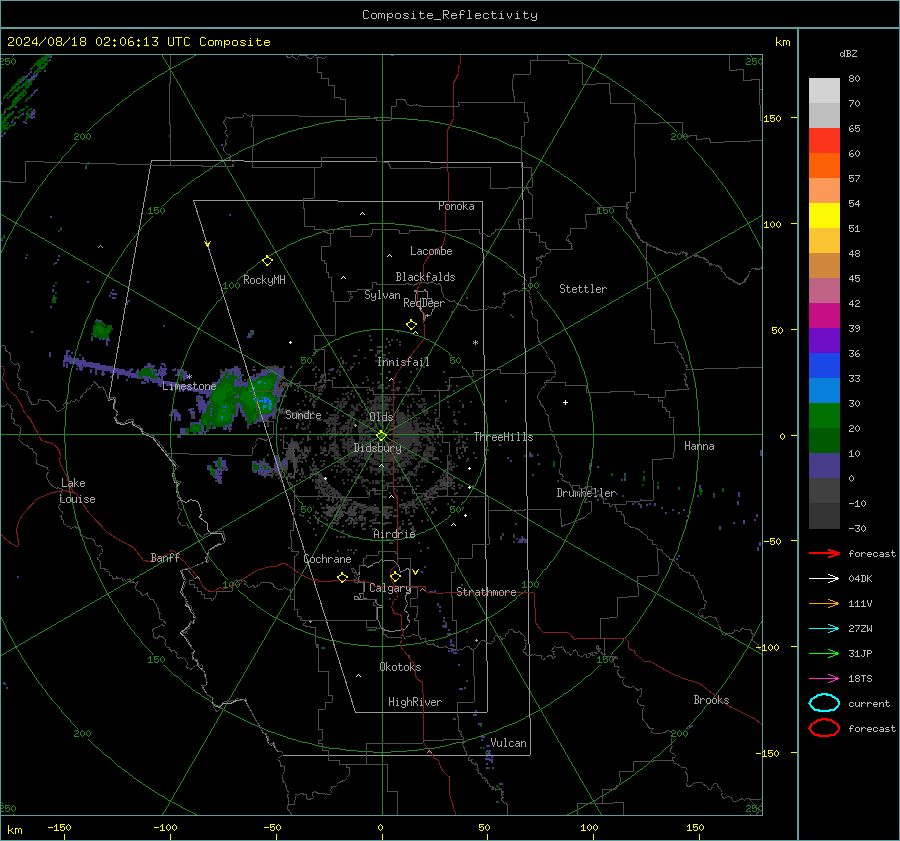The height and width of the screenshot is (841, 900).
Task: Click the Sundre town label
Action: pyautogui.click(x=303, y=414)
